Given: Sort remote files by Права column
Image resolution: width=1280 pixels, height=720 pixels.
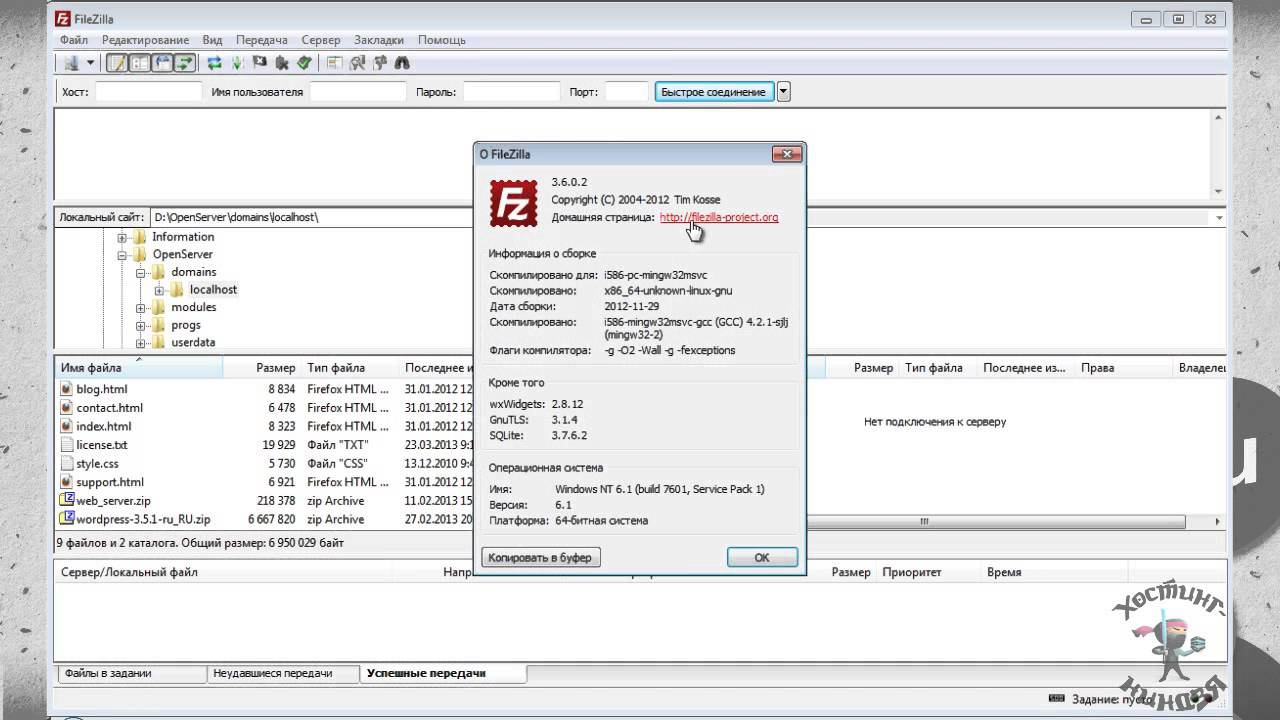Looking at the screenshot, I should [x=1122, y=368].
